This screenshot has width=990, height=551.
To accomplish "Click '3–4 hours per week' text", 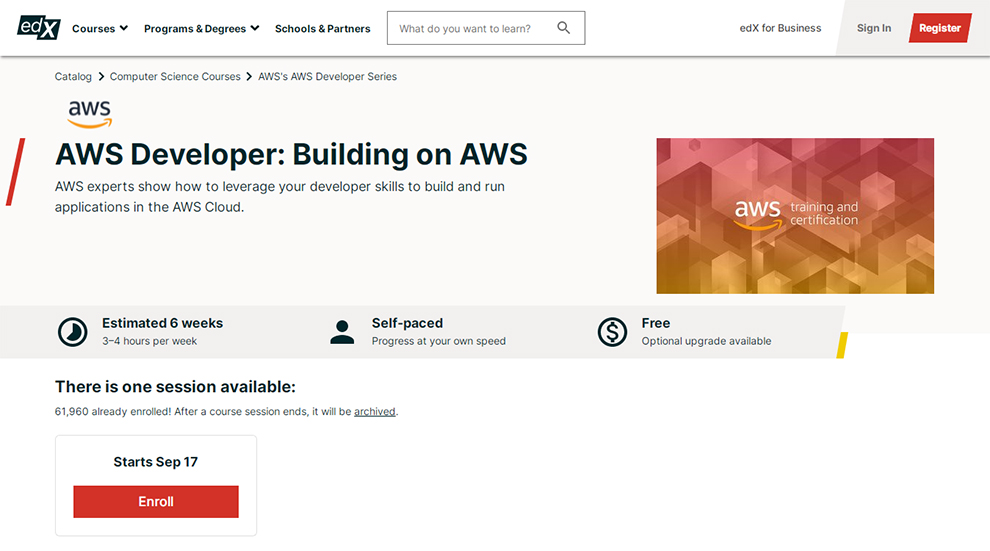I will pos(150,341).
